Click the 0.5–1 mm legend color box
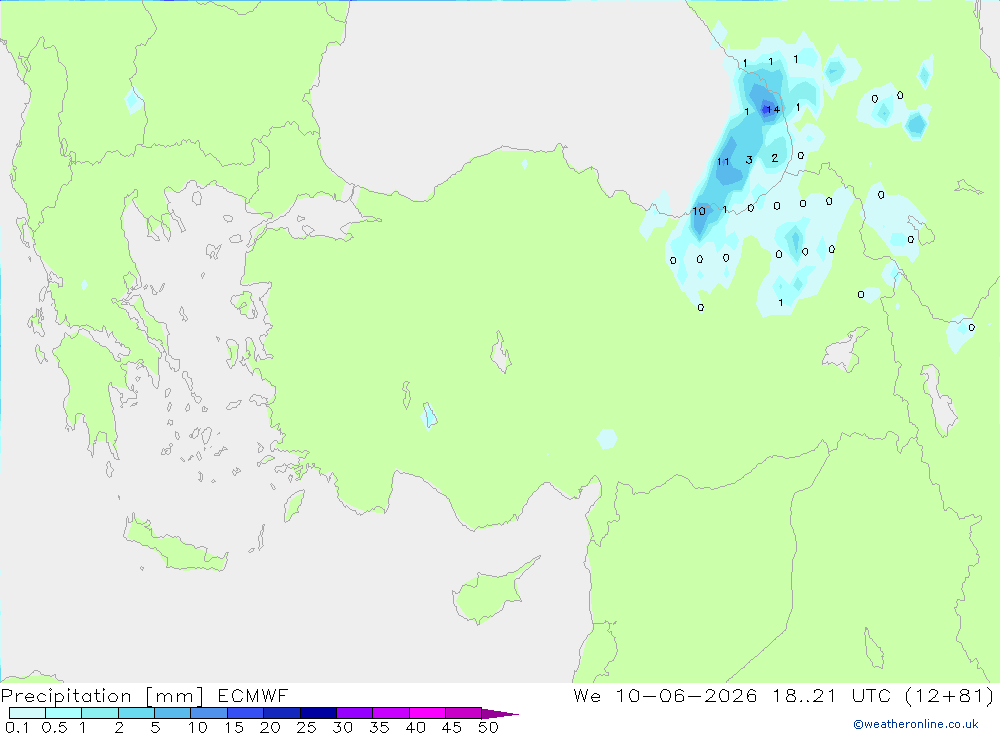This screenshot has width=1000, height=733. [63, 713]
